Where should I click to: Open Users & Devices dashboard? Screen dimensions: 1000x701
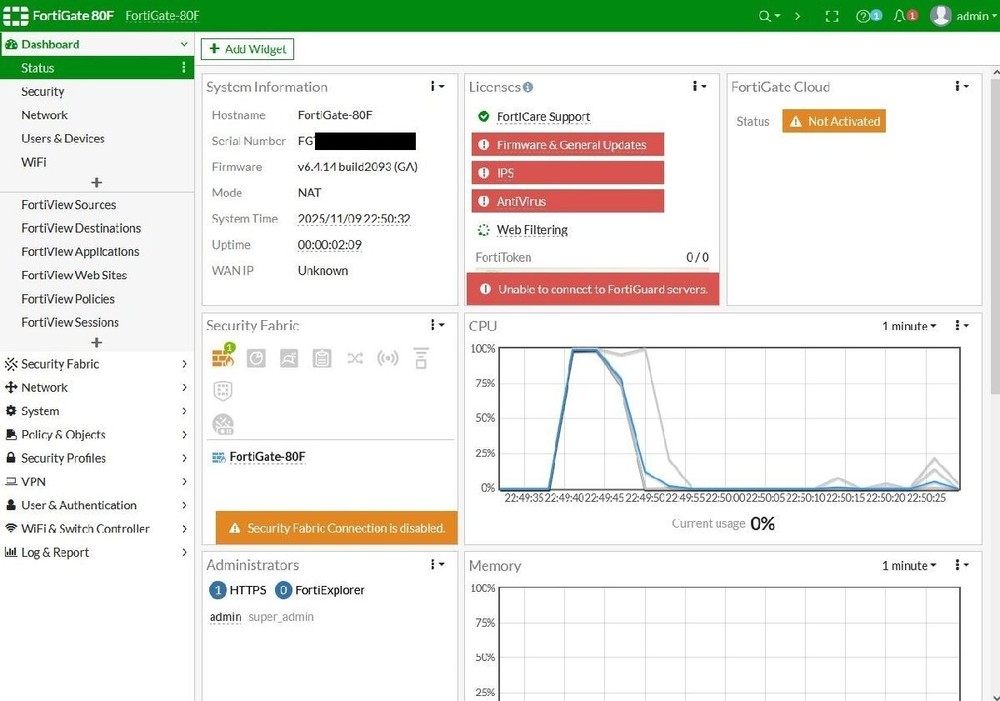(62, 138)
